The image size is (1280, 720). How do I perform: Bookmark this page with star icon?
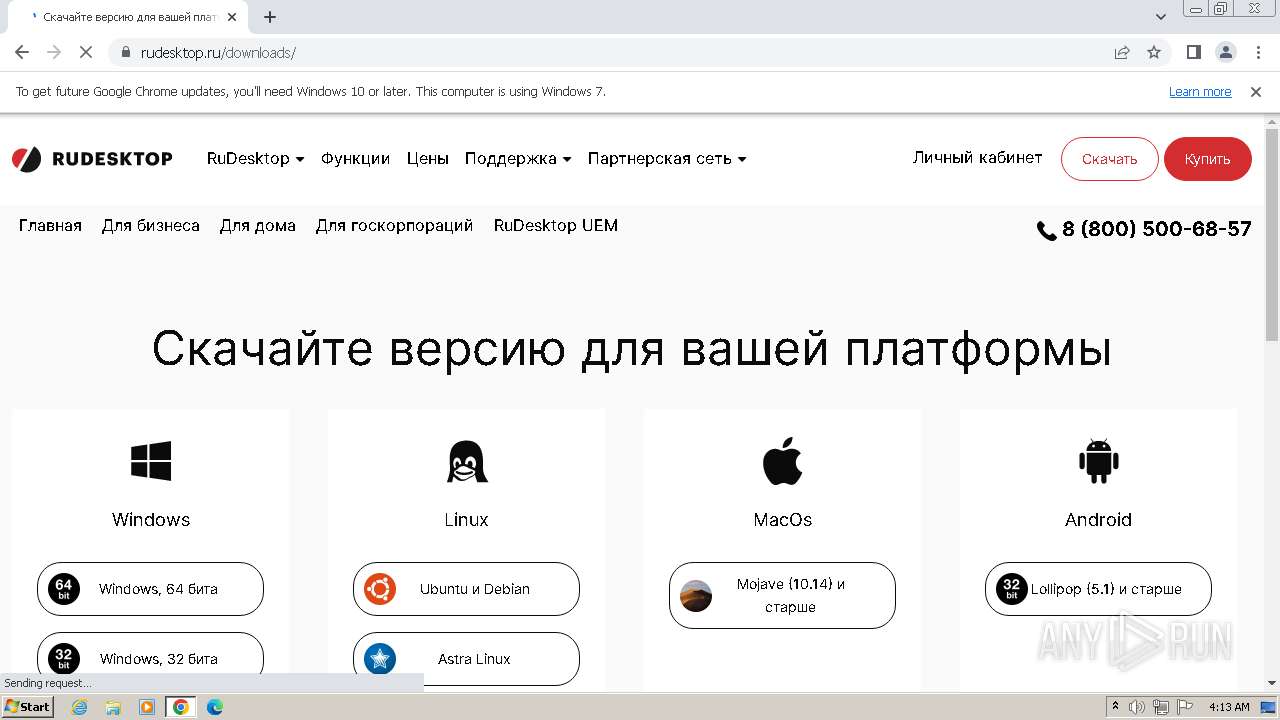pos(1154,52)
